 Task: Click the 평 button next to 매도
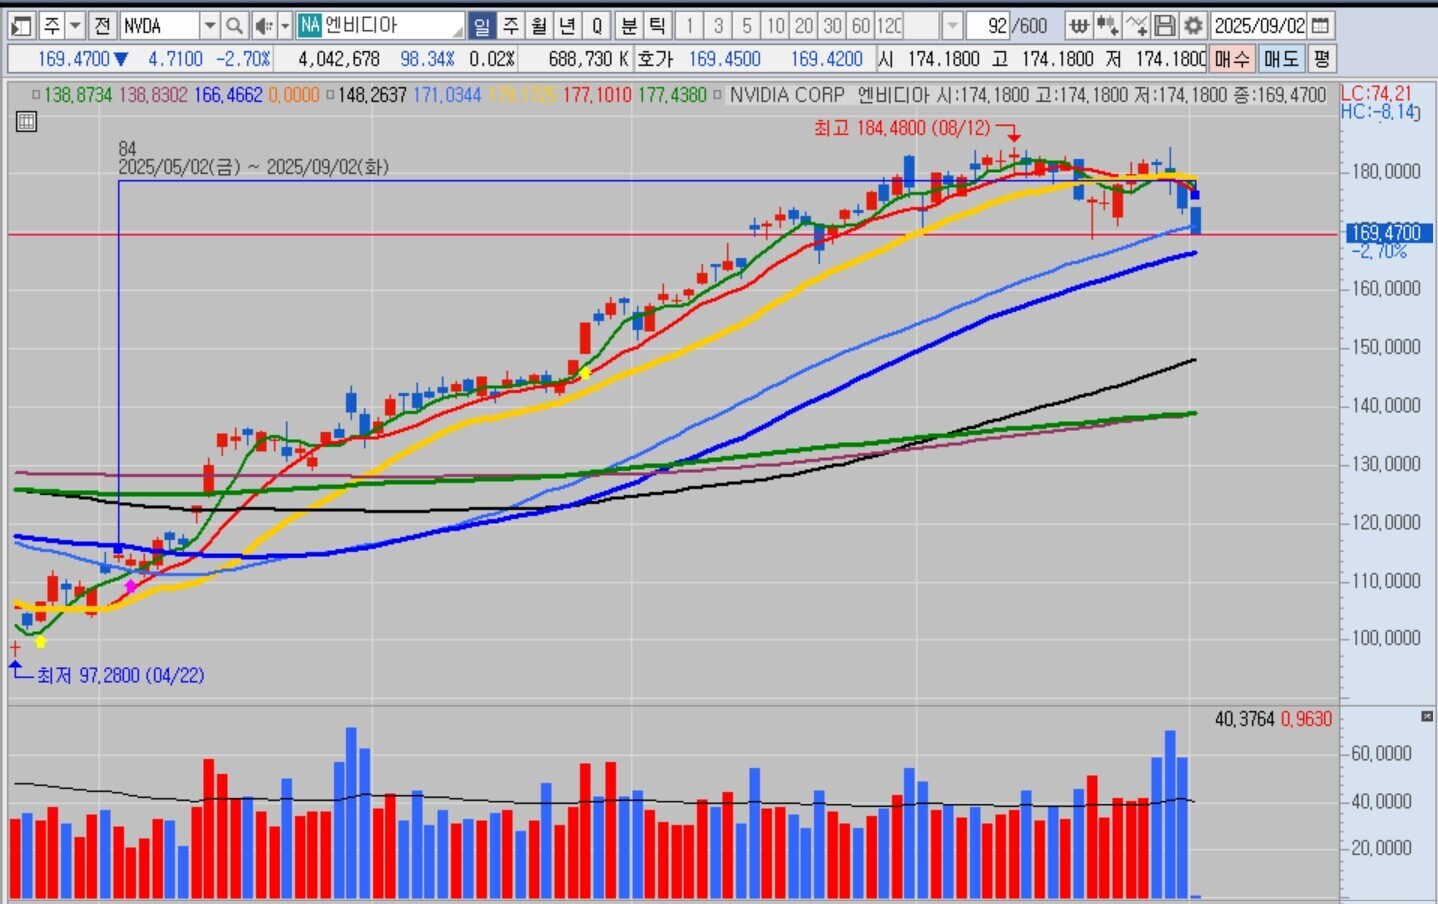[1321, 59]
